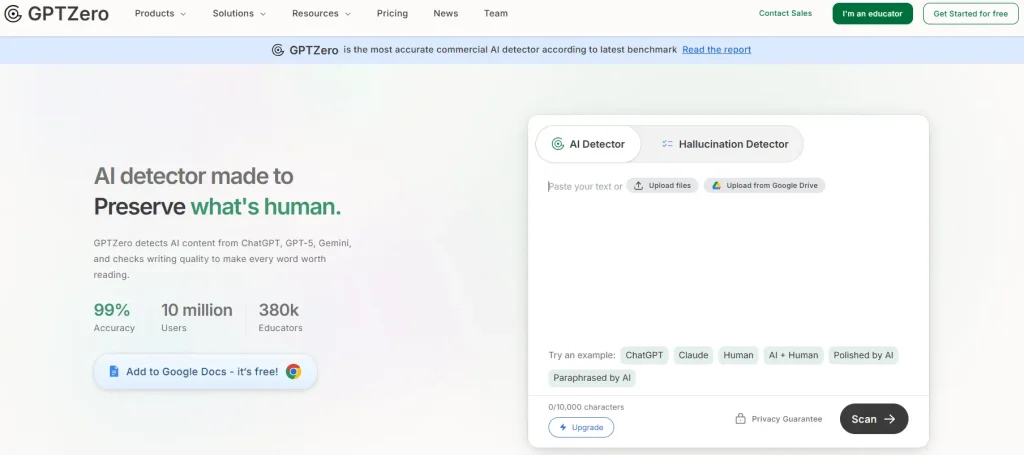The height and width of the screenshot is (455, 1024).
Task: Click the lock icon beside Privacy Guarantee
Action: click(x=741, y=419)
